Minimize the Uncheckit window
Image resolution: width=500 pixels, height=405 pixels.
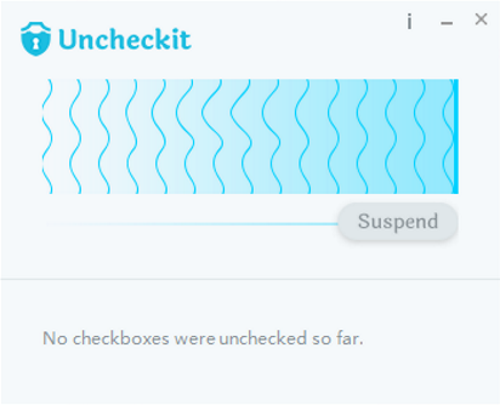pos(447,23)
